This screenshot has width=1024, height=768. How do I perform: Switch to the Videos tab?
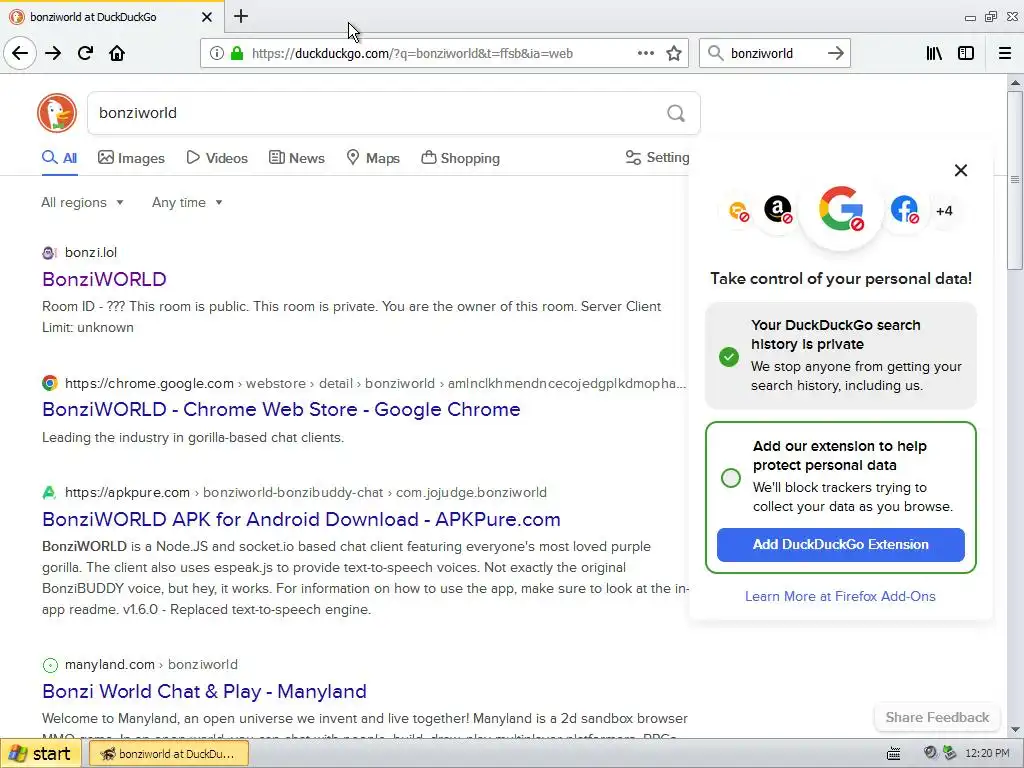coord(217,158)
